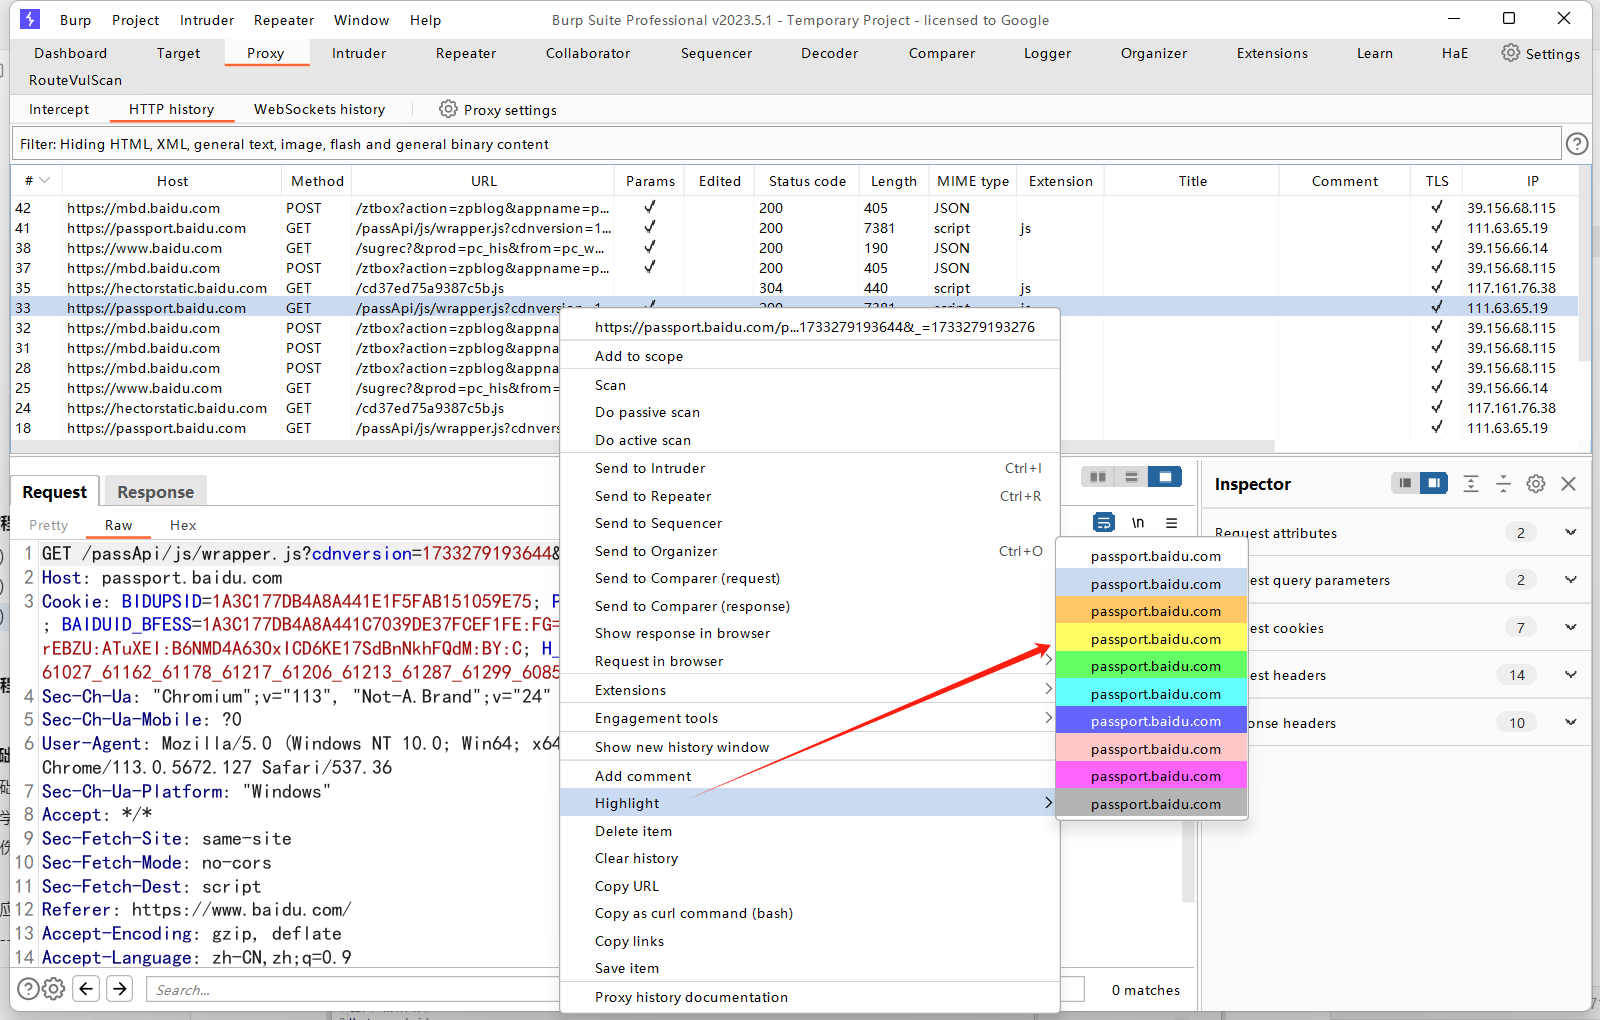The image size is (1600, 1020).
Task: Switch to side-by-side request/response layout
Action: click(x=1098, y=477)
